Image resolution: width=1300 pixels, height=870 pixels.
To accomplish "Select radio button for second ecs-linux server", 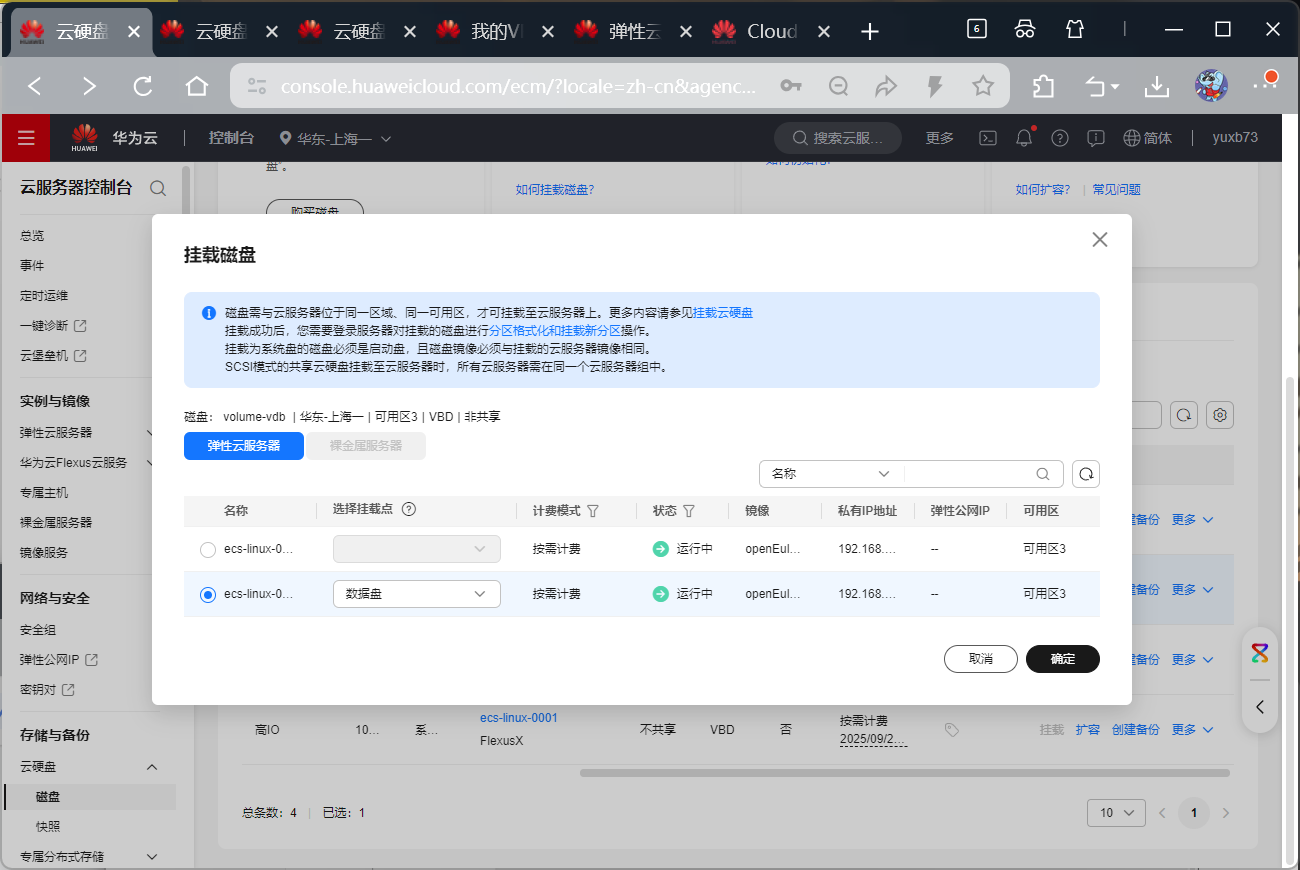I will pos(208,594).
